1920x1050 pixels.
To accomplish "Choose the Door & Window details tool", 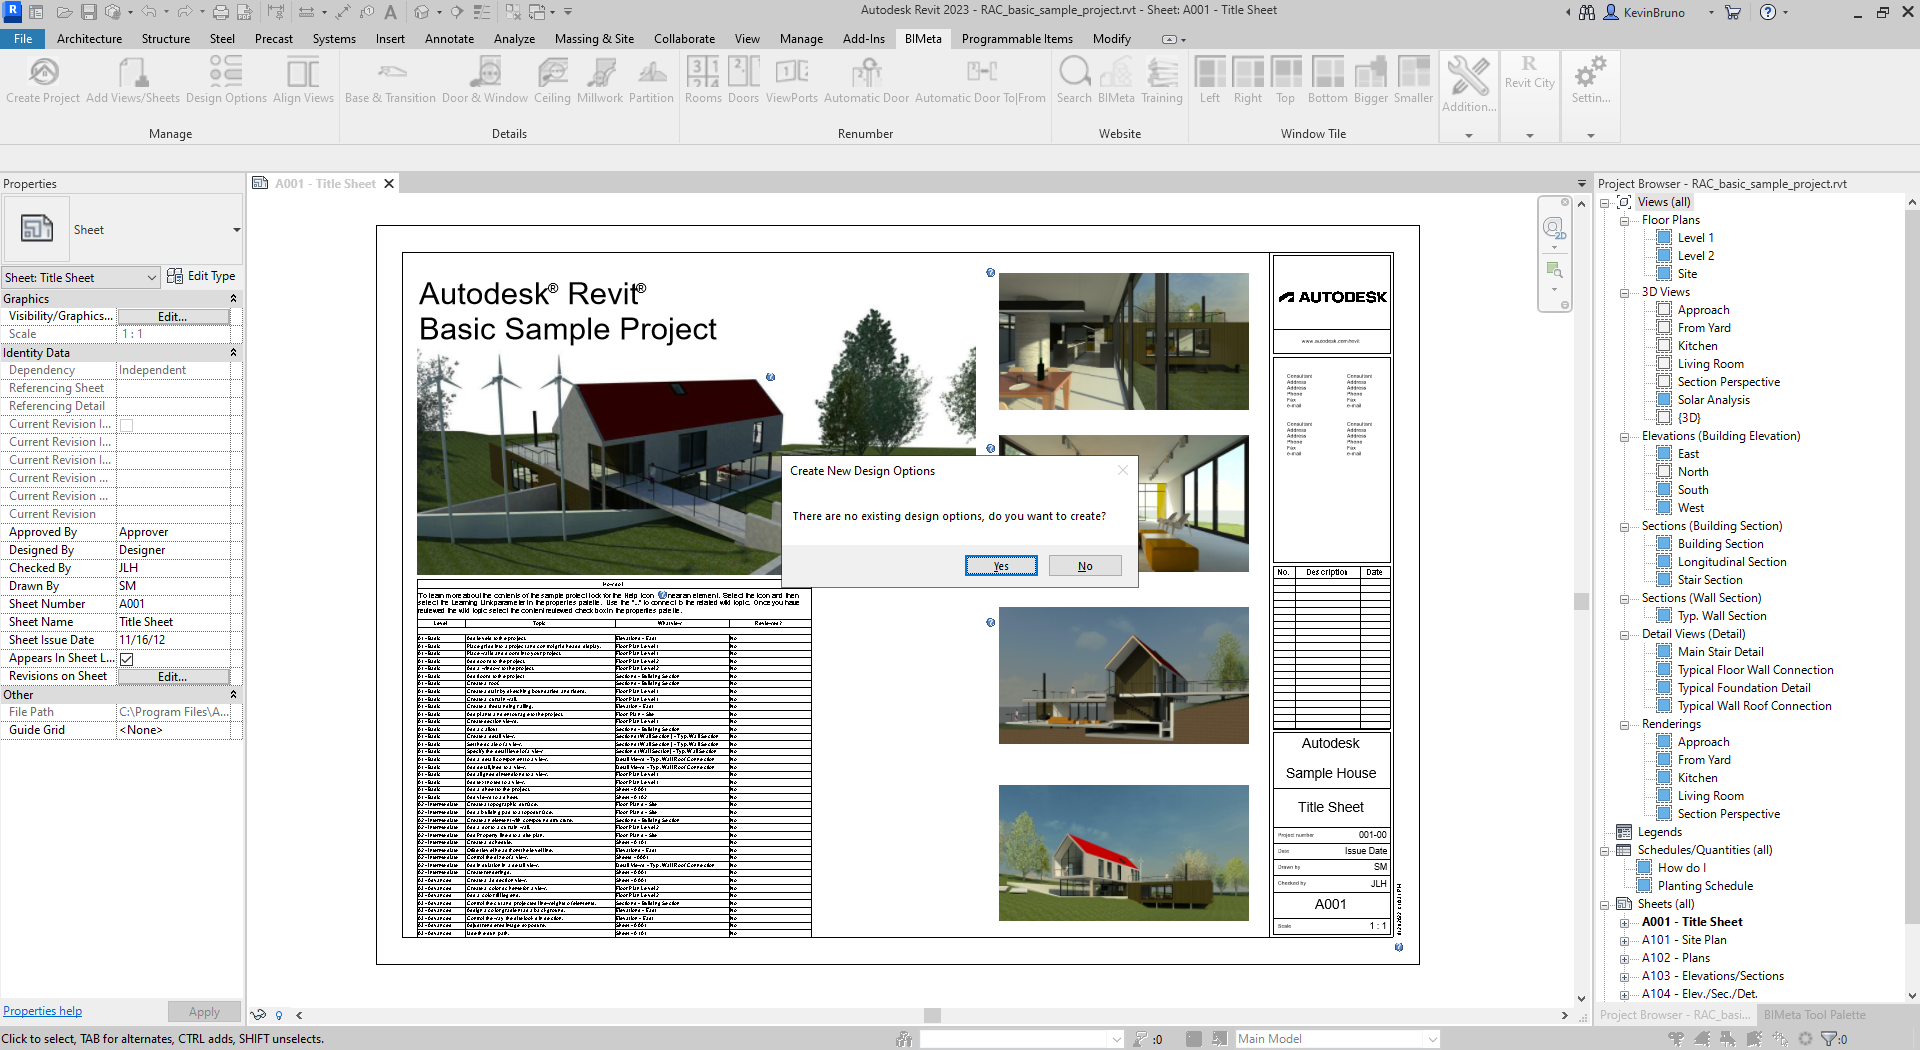I will pos(485,80).
